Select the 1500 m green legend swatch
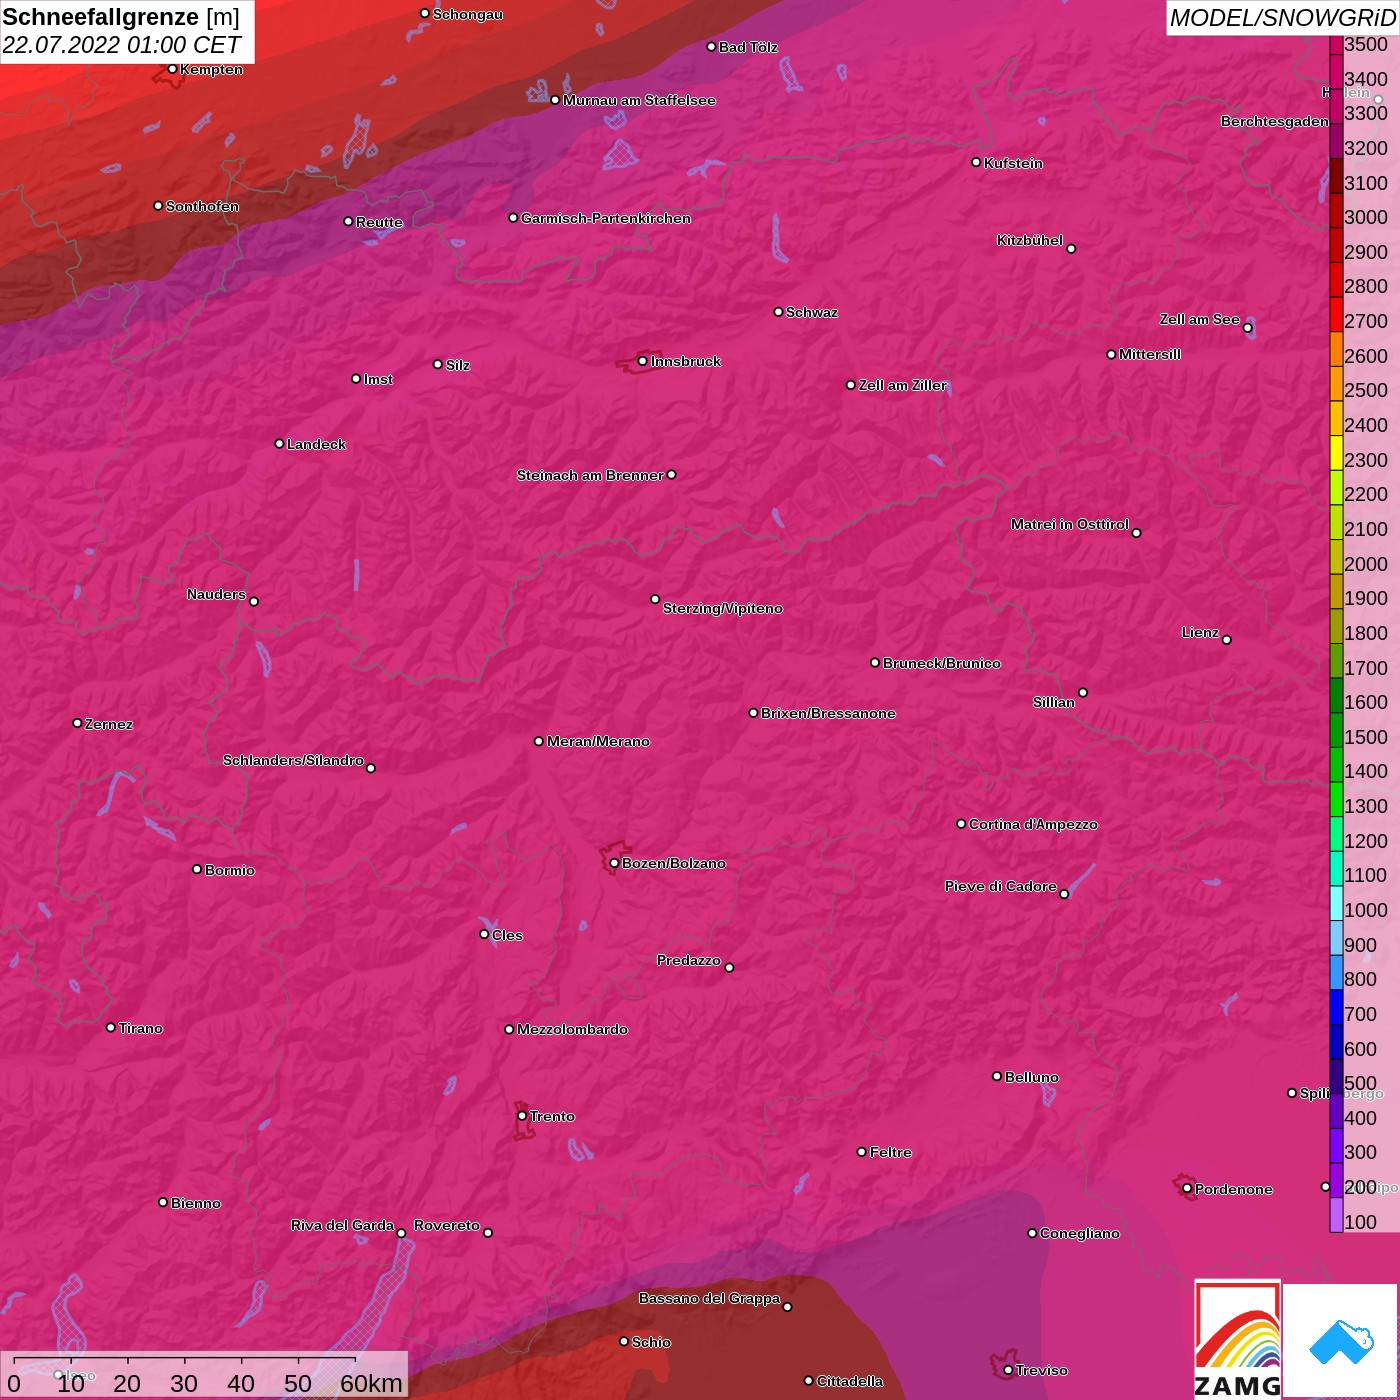1400x1400 pixels. coord(1336,729)
